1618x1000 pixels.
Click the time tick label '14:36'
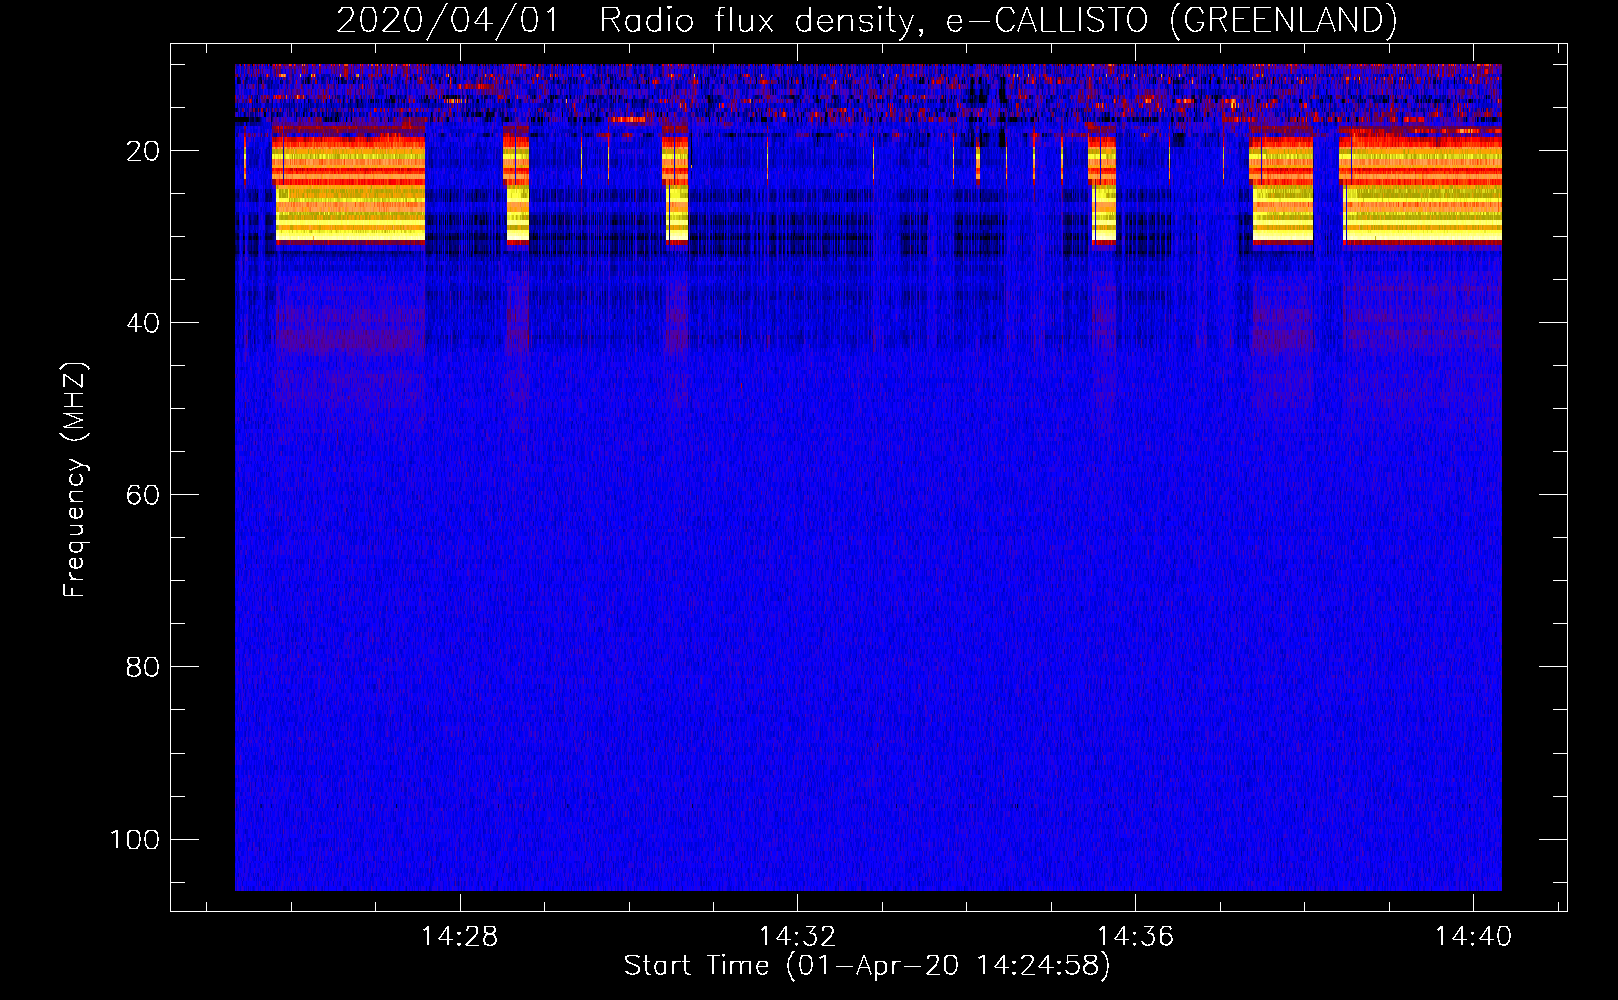pos(1136,937)
